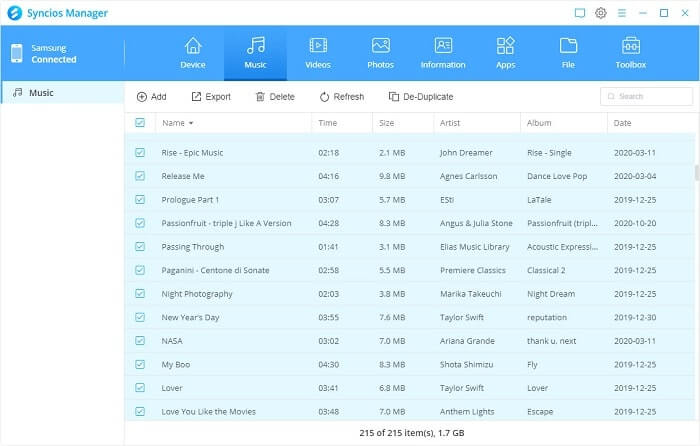Sort by the Artist column header
Screen dimensions: 700x446
pyautogui.click(x=450, y=123)
